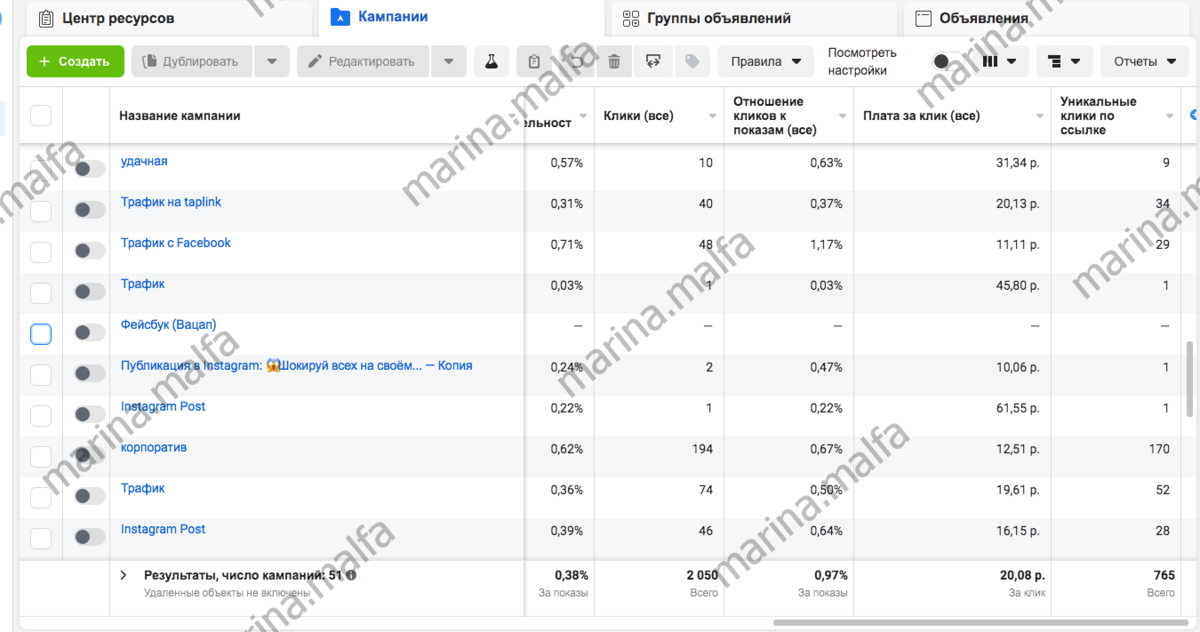Open the Правила dropdown
Viewport: 1200px width, 632px height.
pyautogui.click(x=766, y=61)
